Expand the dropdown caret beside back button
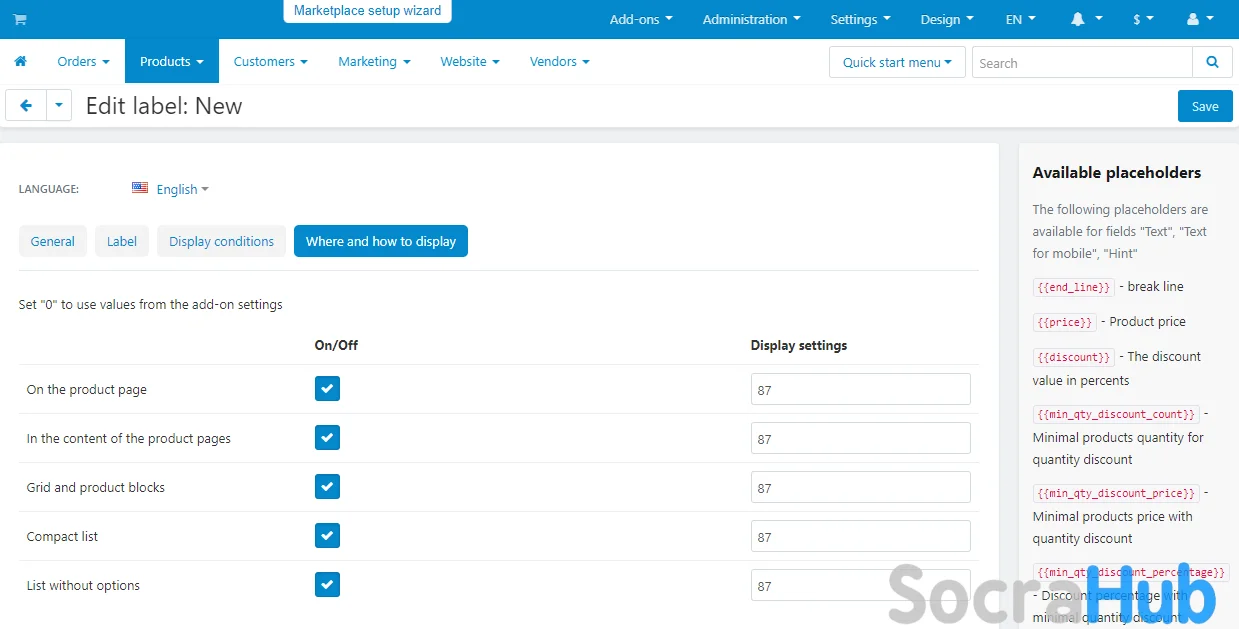Screen dimensions: 1239x629 coord(59,106)
